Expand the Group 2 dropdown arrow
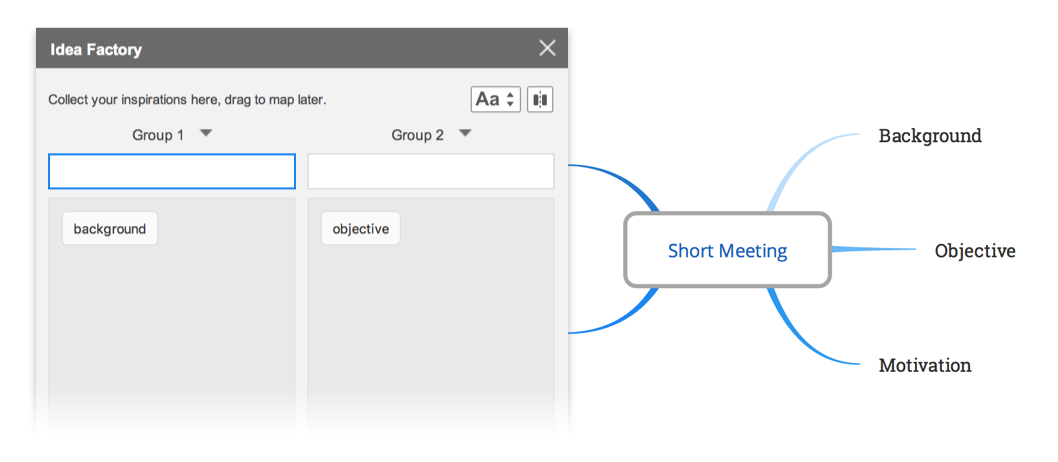This screenshot has width=1058, height=462. pyautogui.click(x=465, y=133)
